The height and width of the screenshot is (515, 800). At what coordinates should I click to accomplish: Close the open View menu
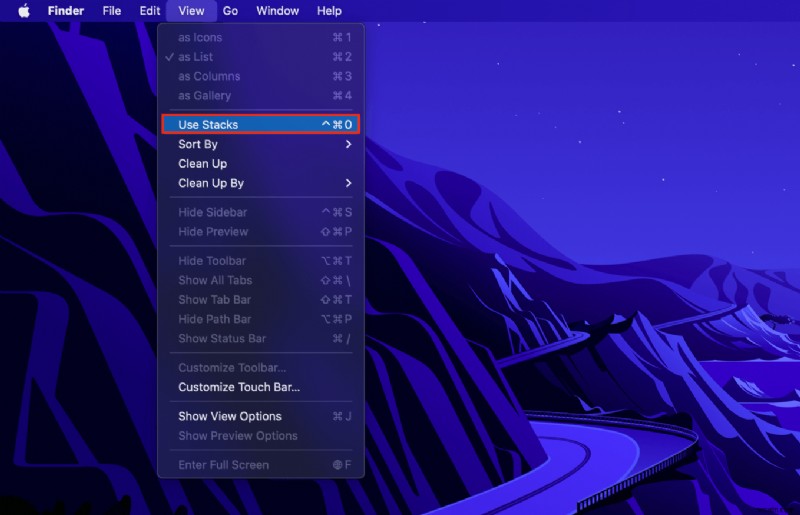pyautogui.click(x=191, y=11)
